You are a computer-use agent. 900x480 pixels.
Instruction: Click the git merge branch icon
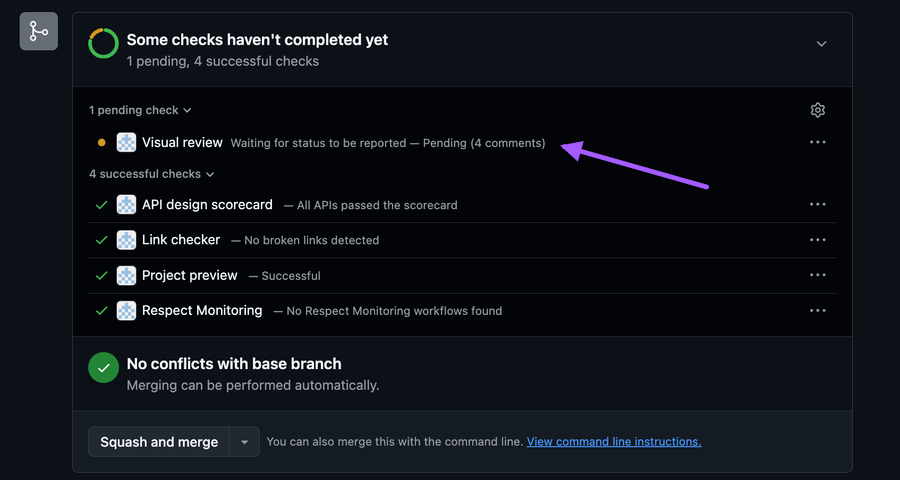pyautogui.click(x=39, y=31)
